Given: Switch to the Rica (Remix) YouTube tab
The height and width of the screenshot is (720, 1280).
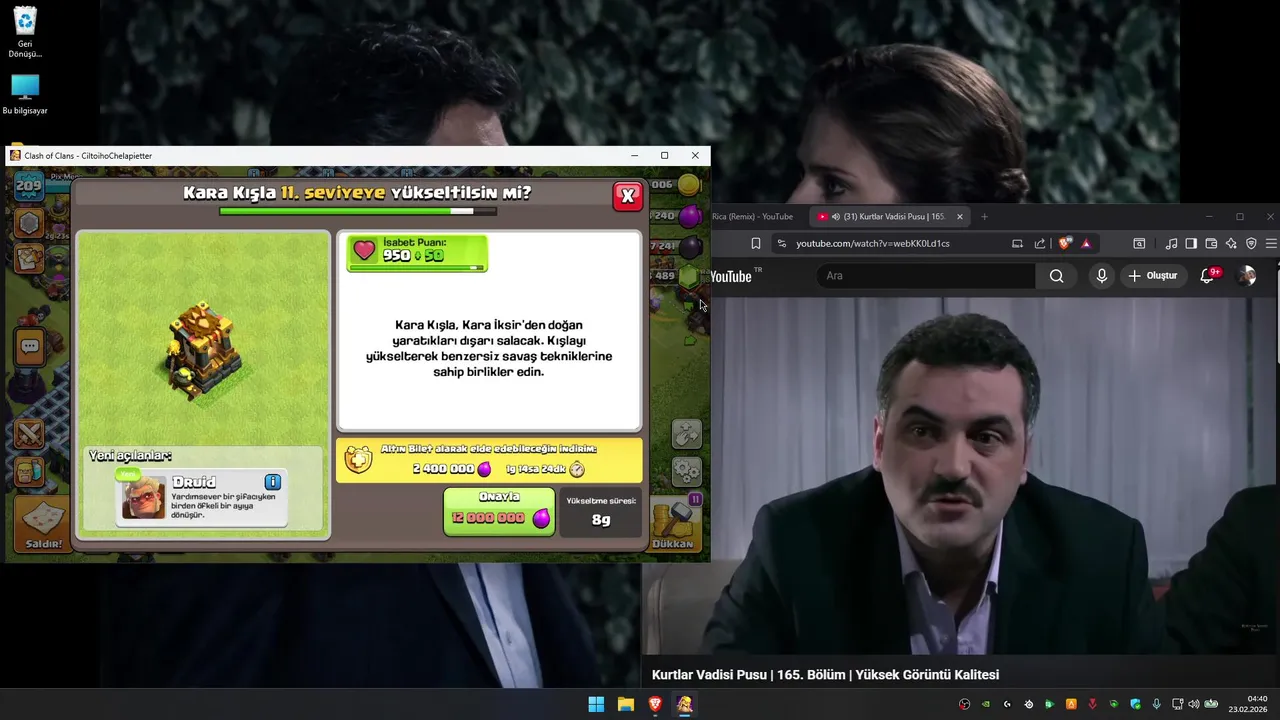Looking at the screenshot, I should pos(752,216).
